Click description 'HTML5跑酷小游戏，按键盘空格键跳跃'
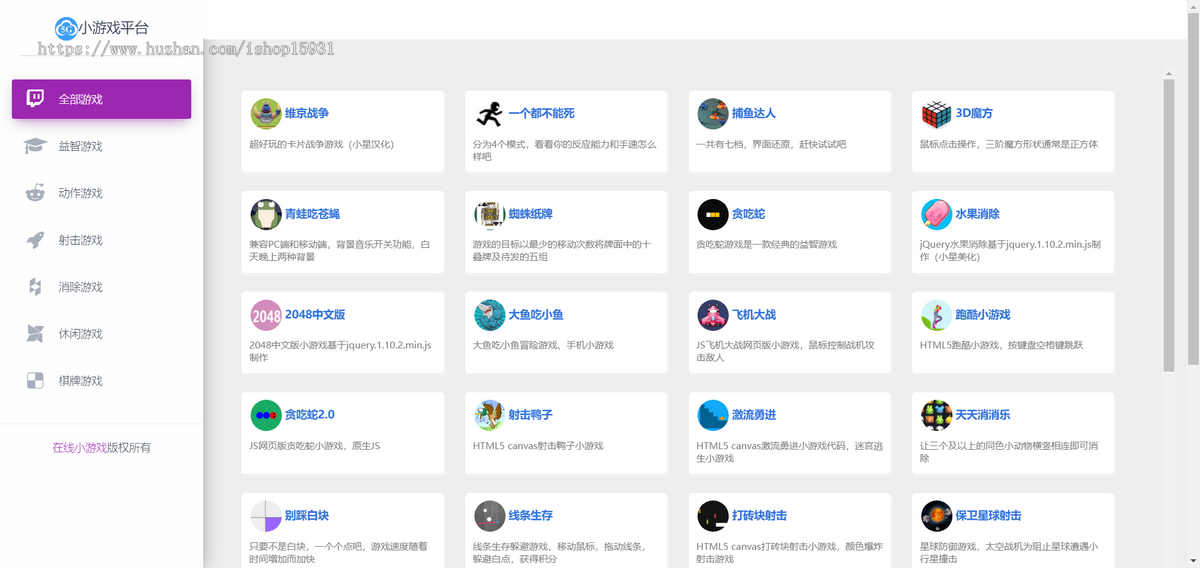The height and width of the screenshot is (568, 1200). (1001, 345)
